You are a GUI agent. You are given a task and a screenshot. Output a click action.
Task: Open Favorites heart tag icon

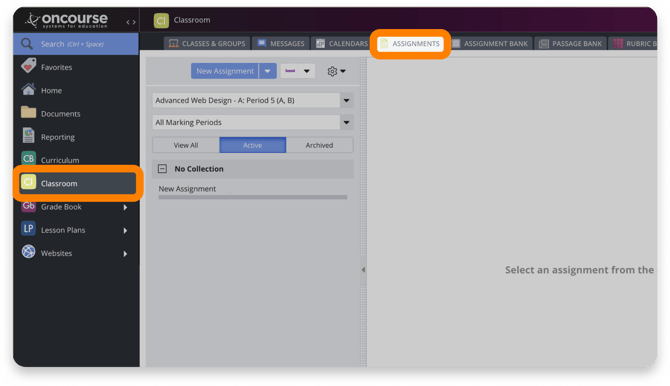point(29,66)
